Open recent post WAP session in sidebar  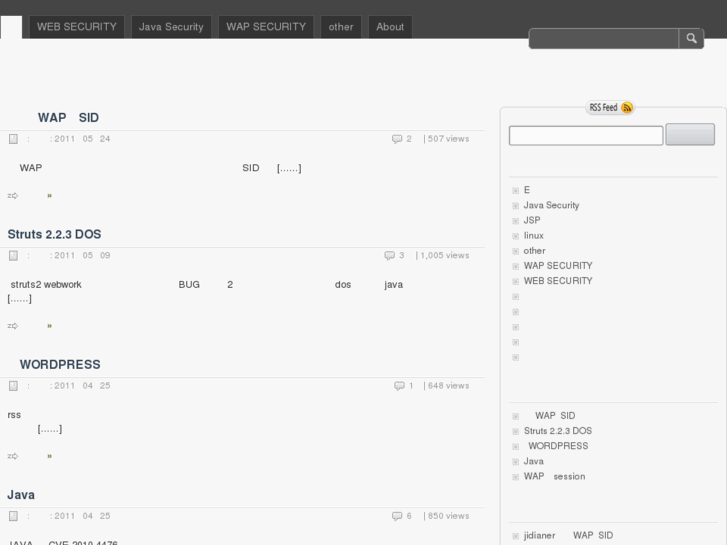pyautogui.click(x=555, y=477)
